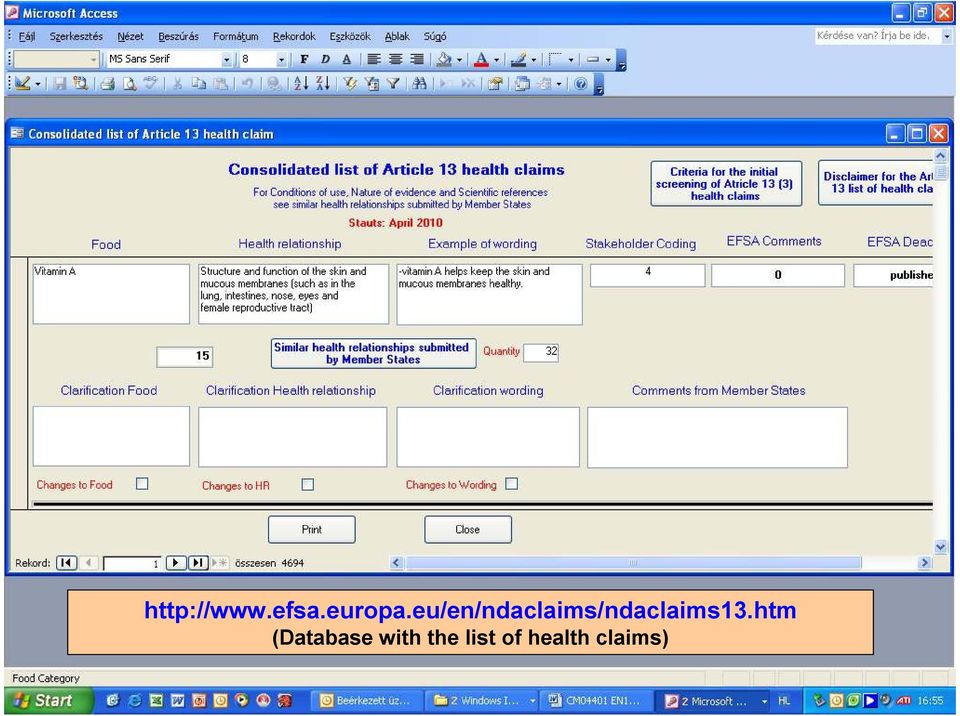Apply fill/background color bucket
This screenshot has height=716, width=960.
[444, 59]
